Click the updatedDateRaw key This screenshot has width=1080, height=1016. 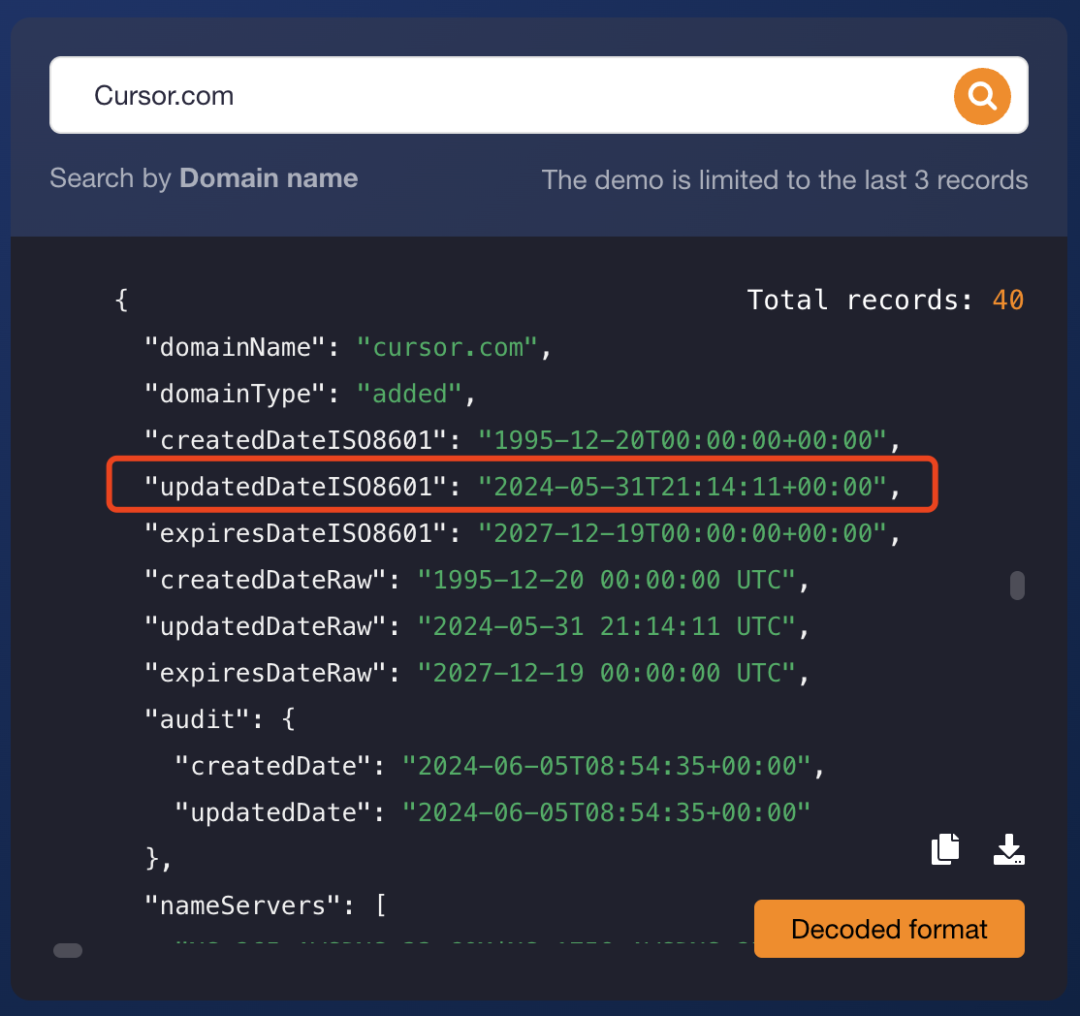click(x=265, y=626)
